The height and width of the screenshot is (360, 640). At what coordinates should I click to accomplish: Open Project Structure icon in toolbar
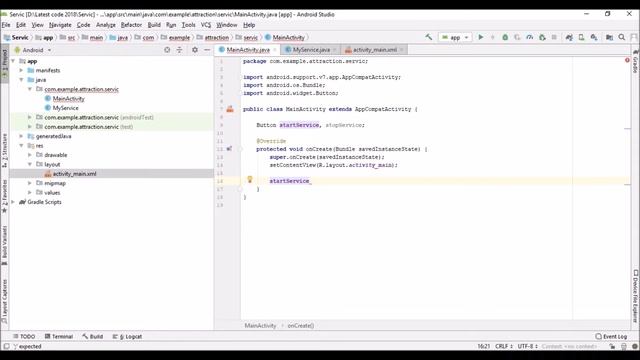click(609, 37)
